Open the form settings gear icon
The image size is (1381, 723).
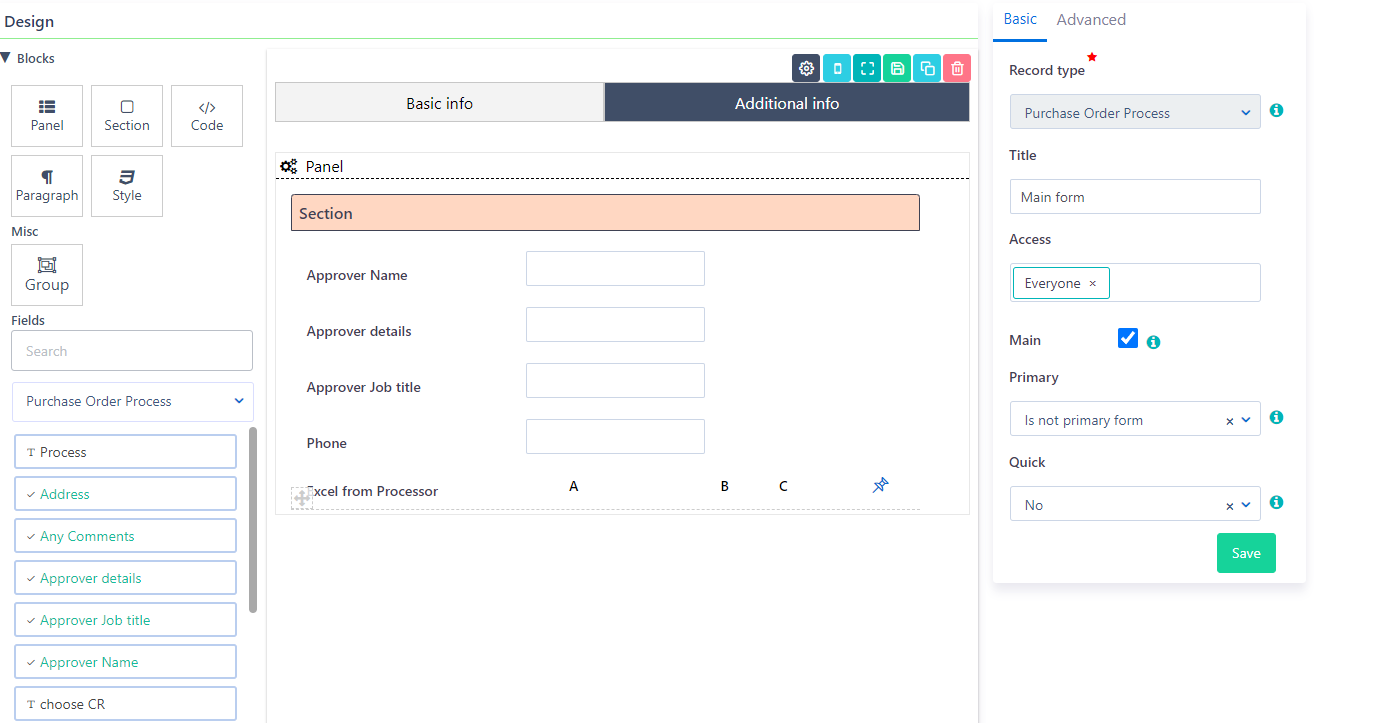point(806,68)
